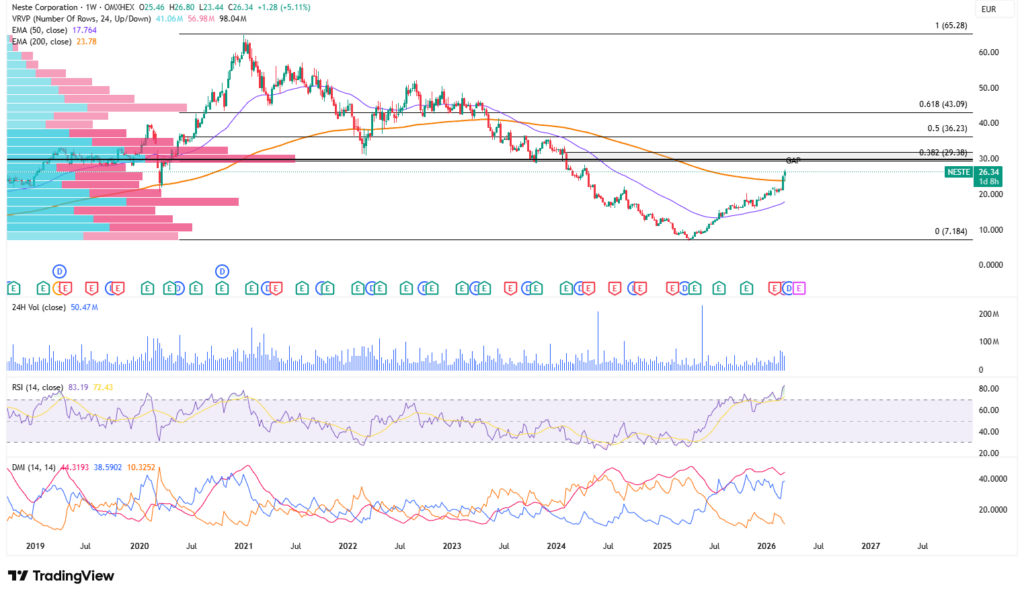Click the first blue dividend D marker
The image size is (1024, 596).
(x=59, y=271)
